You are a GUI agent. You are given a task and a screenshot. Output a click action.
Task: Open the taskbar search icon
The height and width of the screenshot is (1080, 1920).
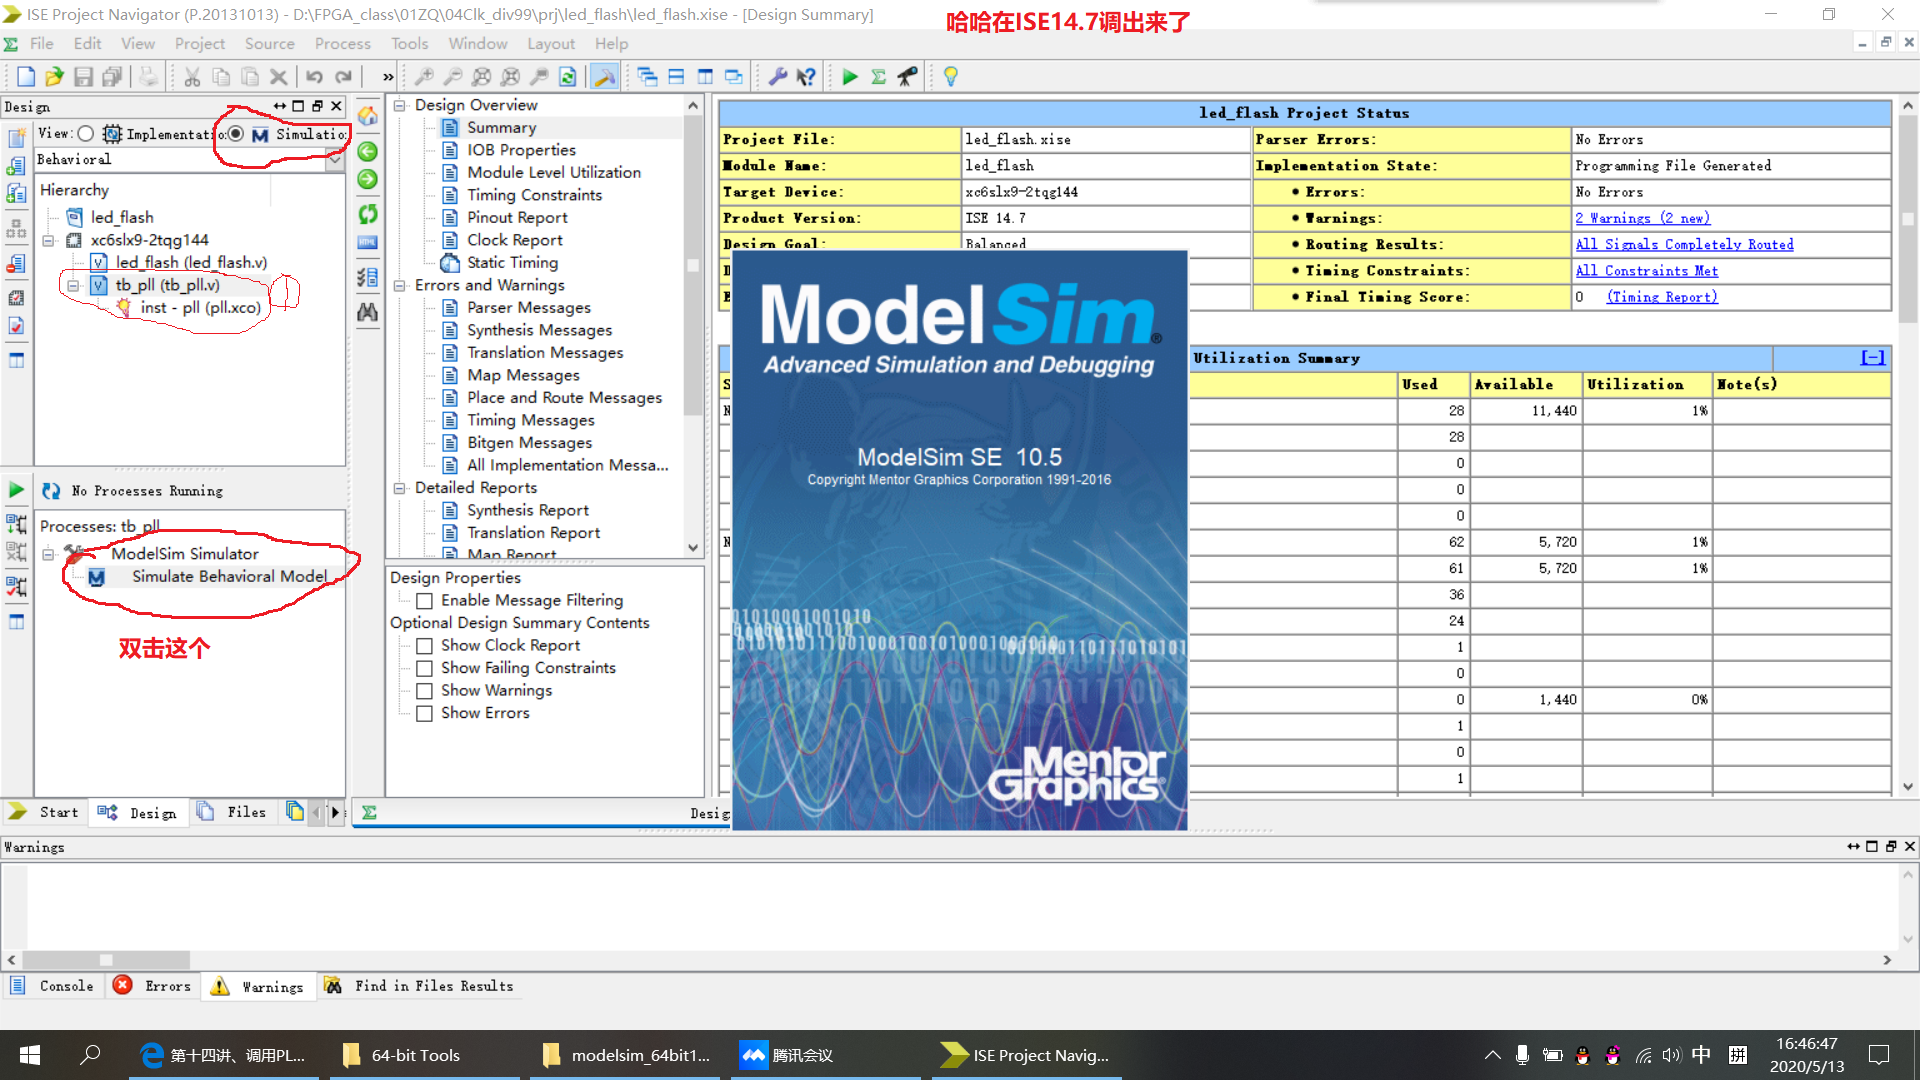point(90,1055)
